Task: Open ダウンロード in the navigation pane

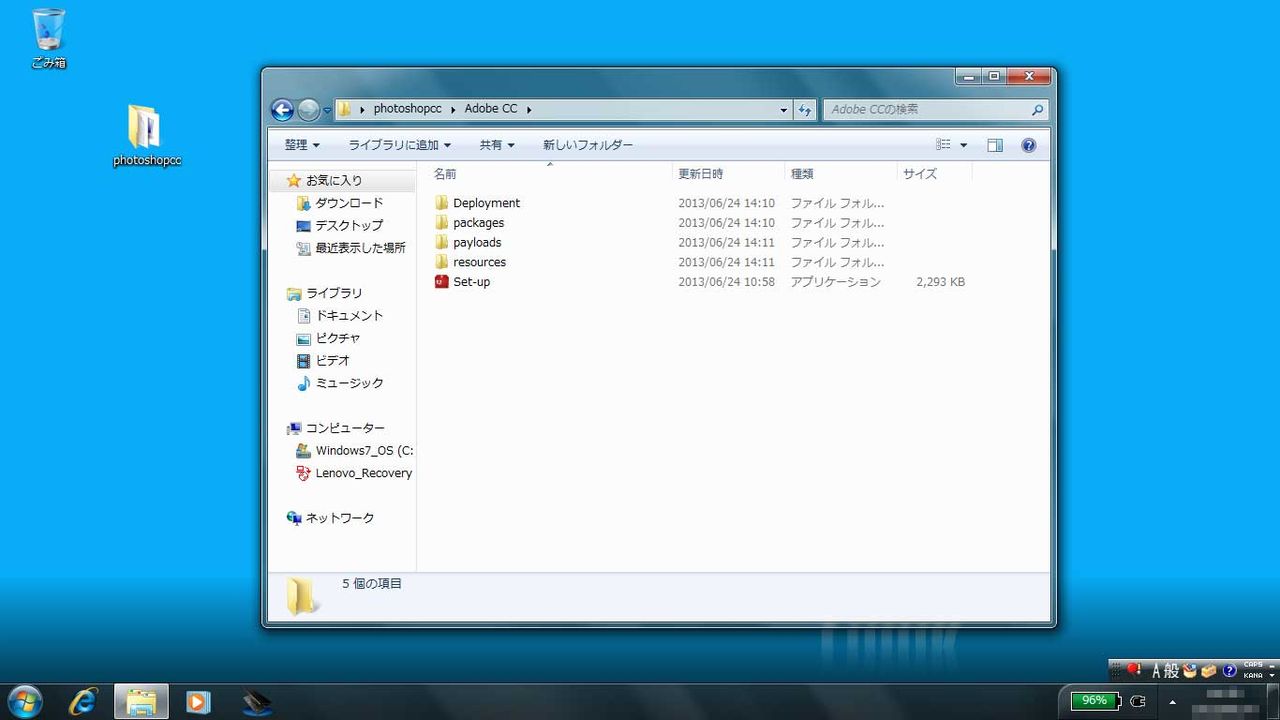Action: point(349,203)
